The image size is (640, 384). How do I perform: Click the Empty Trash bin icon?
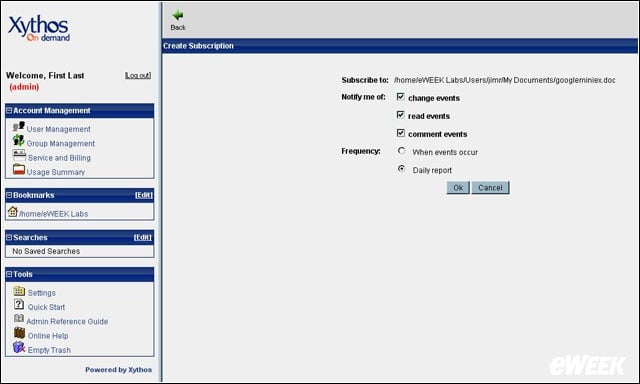pyautogui.click(x=19, y=347)
